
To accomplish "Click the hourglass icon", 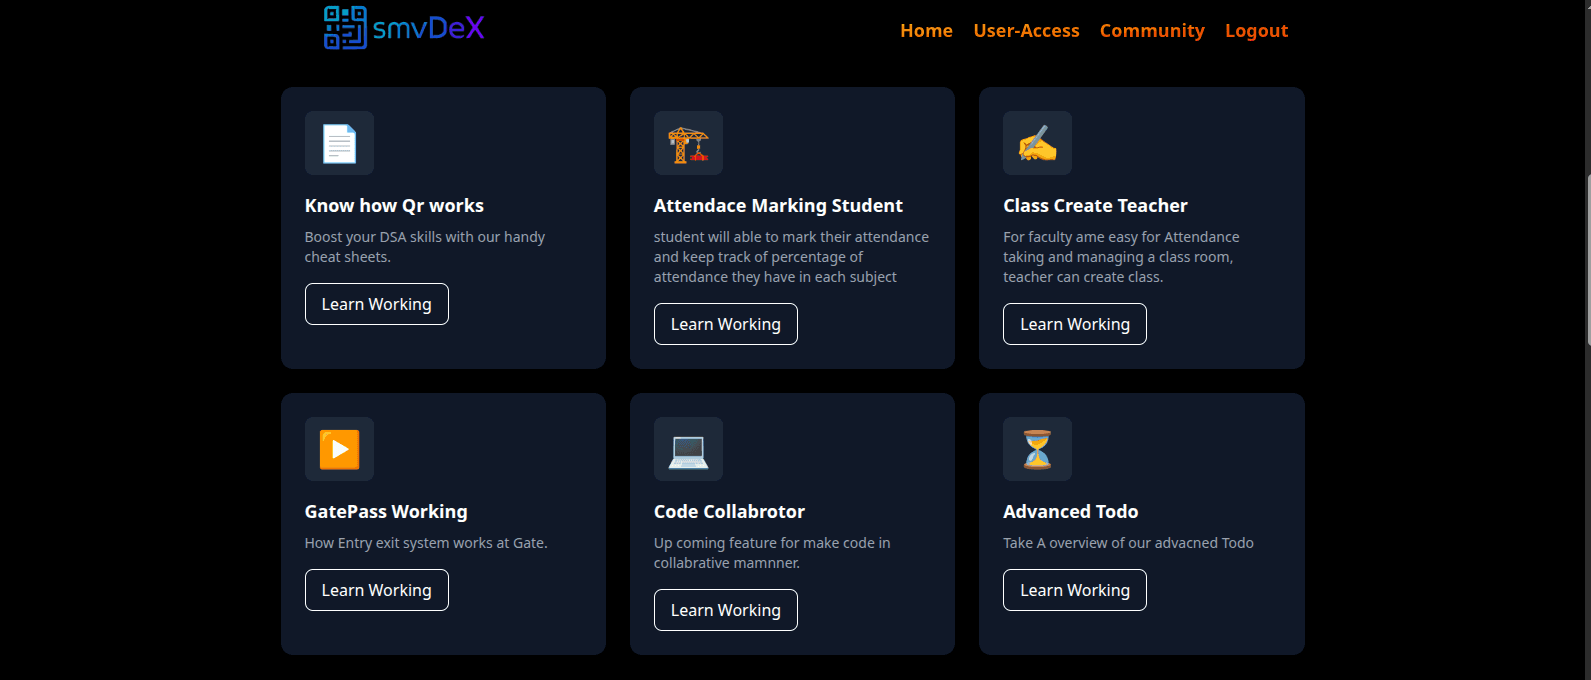I will click(x=1037, y=449).
